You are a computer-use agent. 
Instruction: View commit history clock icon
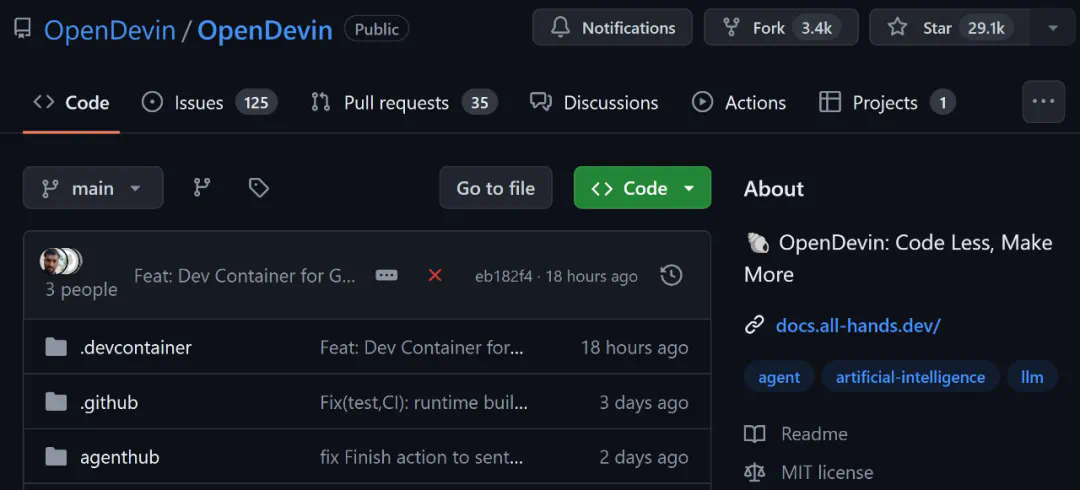(672, 275)
